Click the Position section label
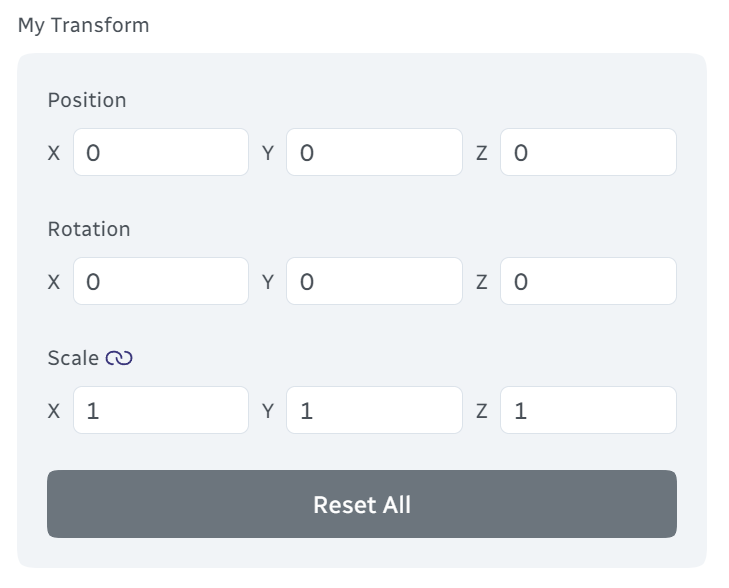 (87, 100)
